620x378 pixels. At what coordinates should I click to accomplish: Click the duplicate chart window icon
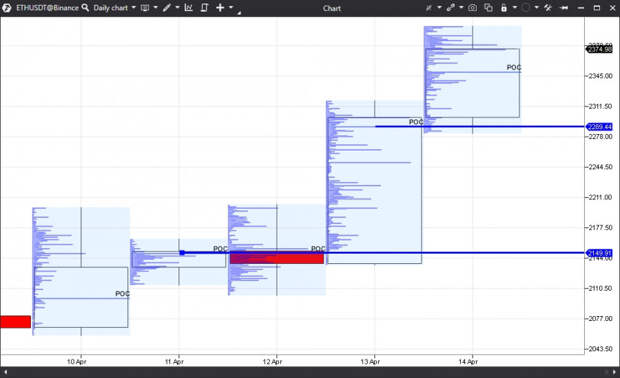(x=488, y=8)
